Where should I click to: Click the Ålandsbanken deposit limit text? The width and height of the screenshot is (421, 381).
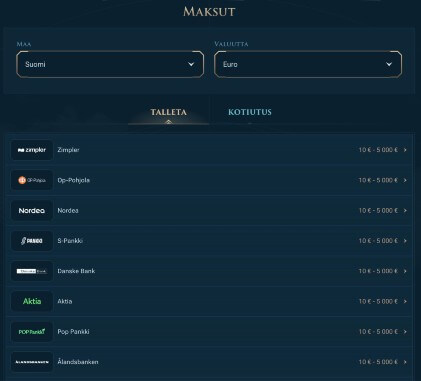click(378, 362)
